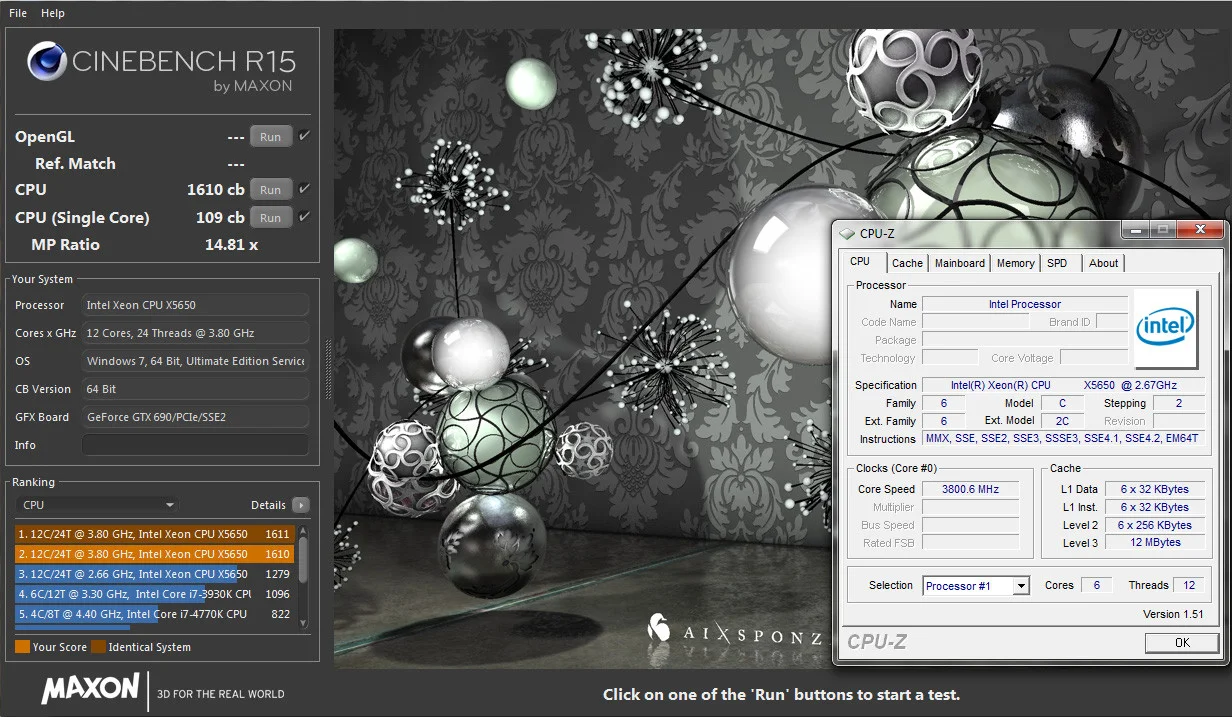Click the MP Ratio value "14.81 x"
The image size is (1232, 717).
231,244
